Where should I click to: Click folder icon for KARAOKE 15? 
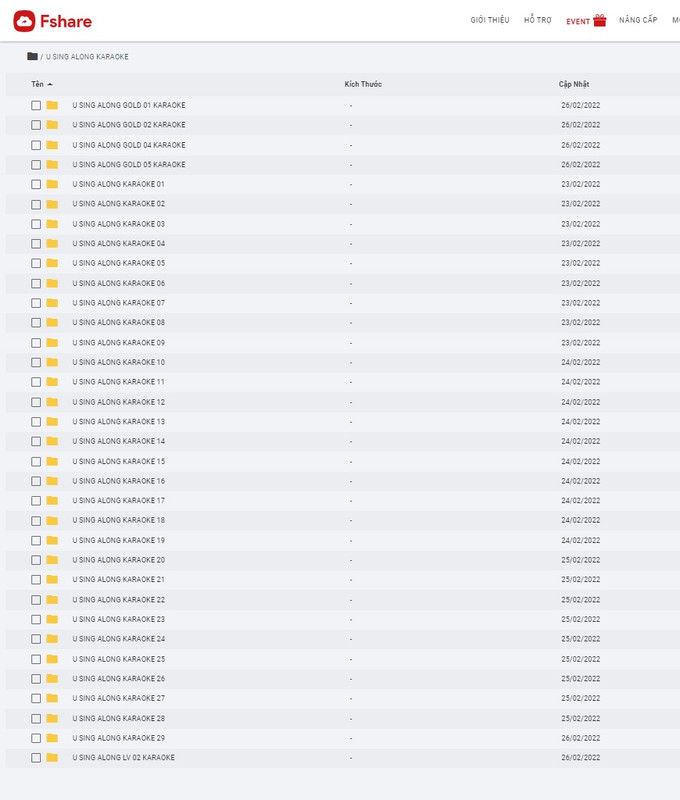coord(52,461)
